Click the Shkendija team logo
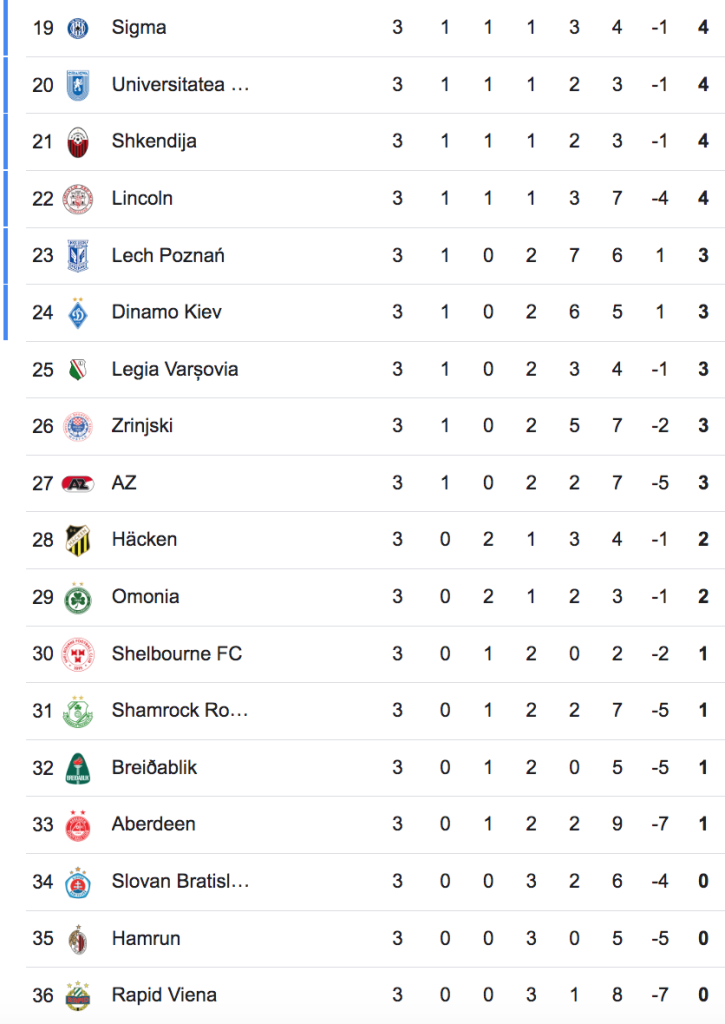Image resolution: width=725 pixels, height=1024 pixels. 78,142
